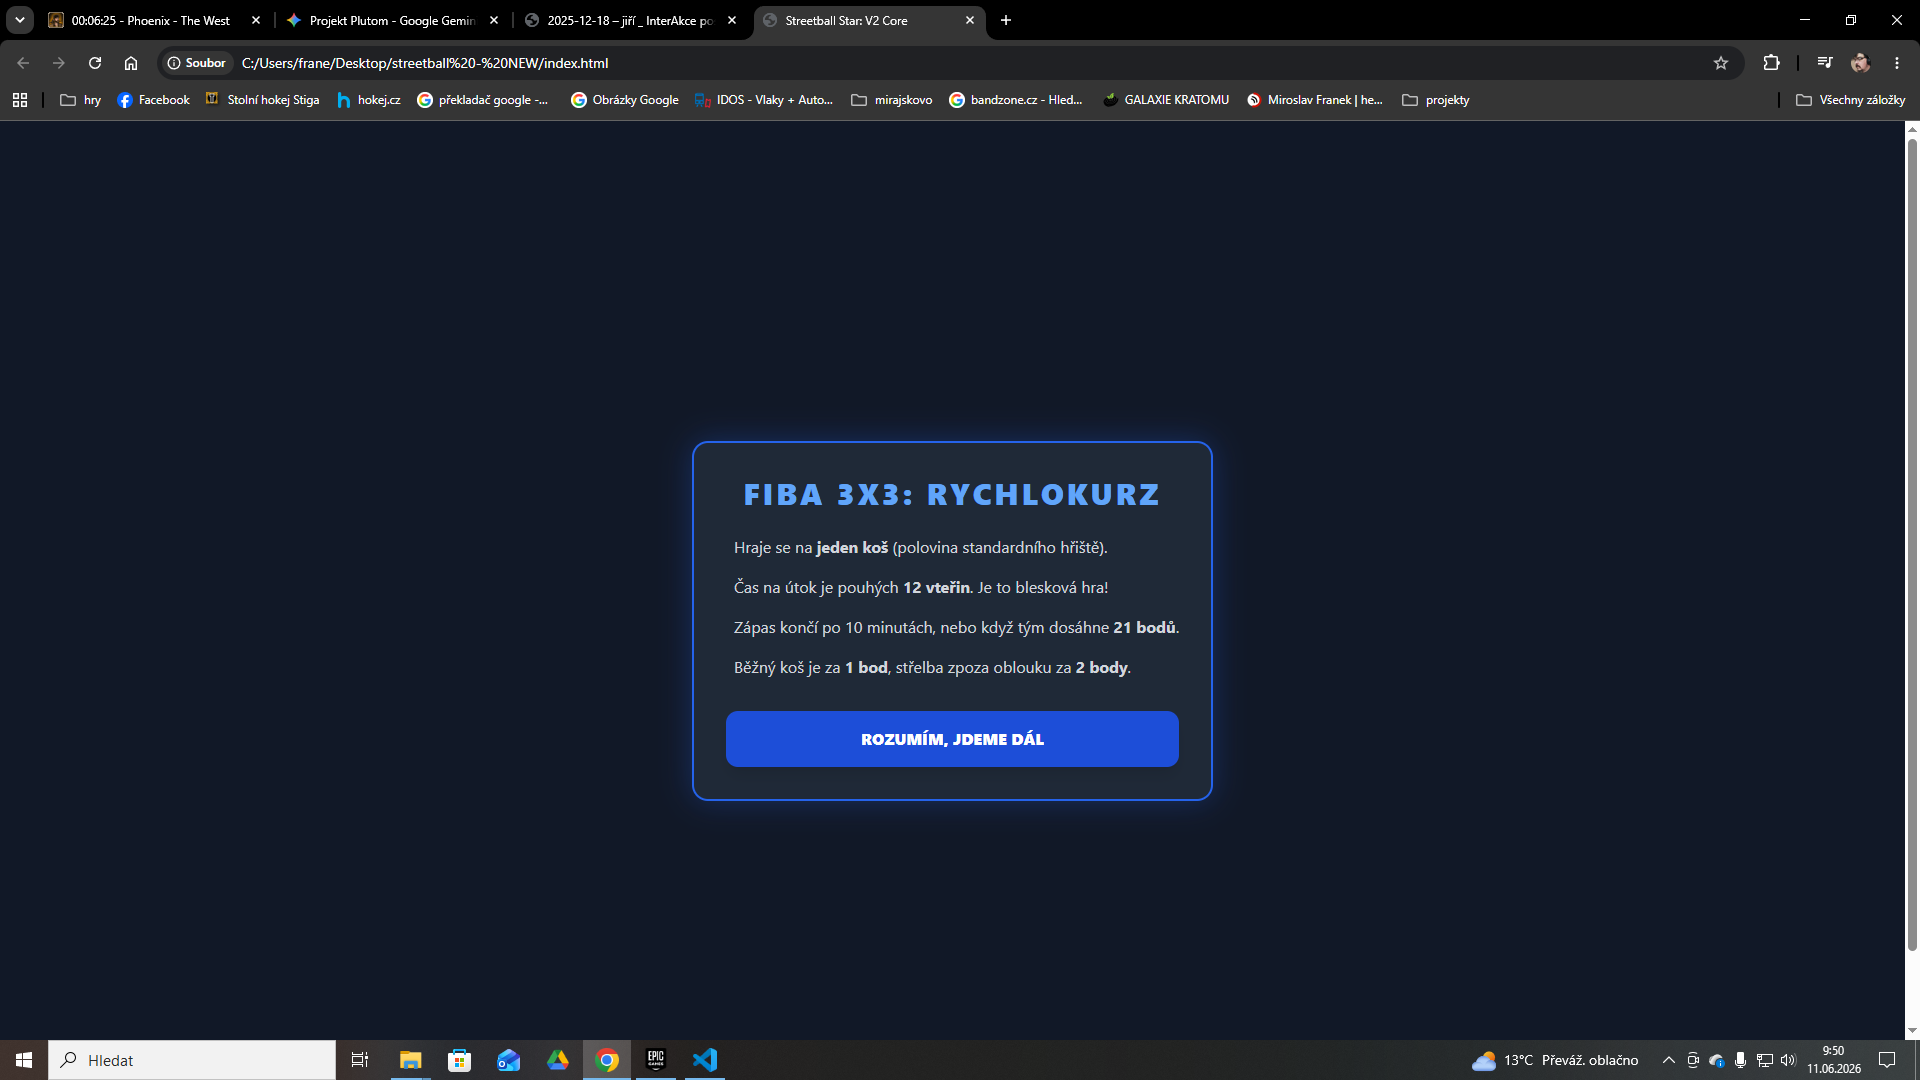Expand the tab search dropdown

[20, 20]
